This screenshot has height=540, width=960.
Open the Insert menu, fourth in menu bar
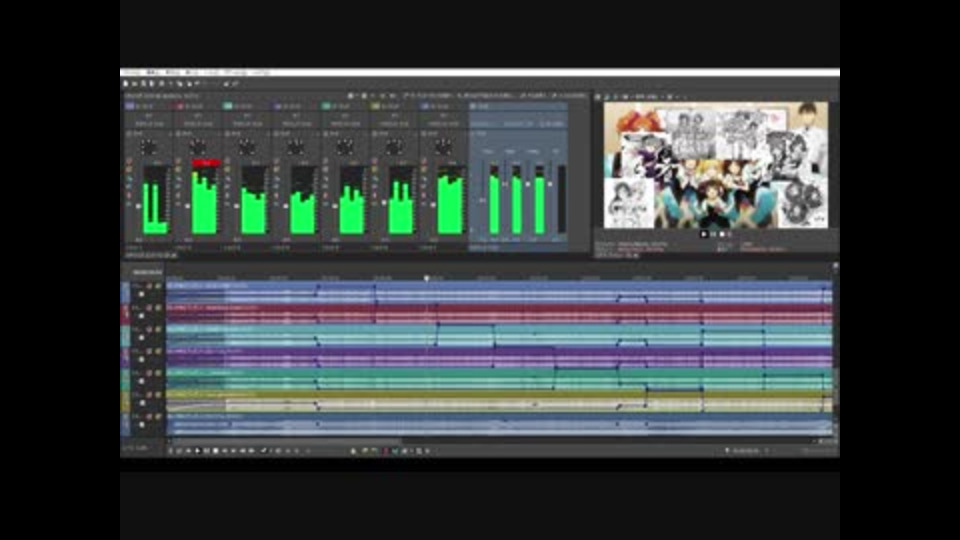pos(192,73)
